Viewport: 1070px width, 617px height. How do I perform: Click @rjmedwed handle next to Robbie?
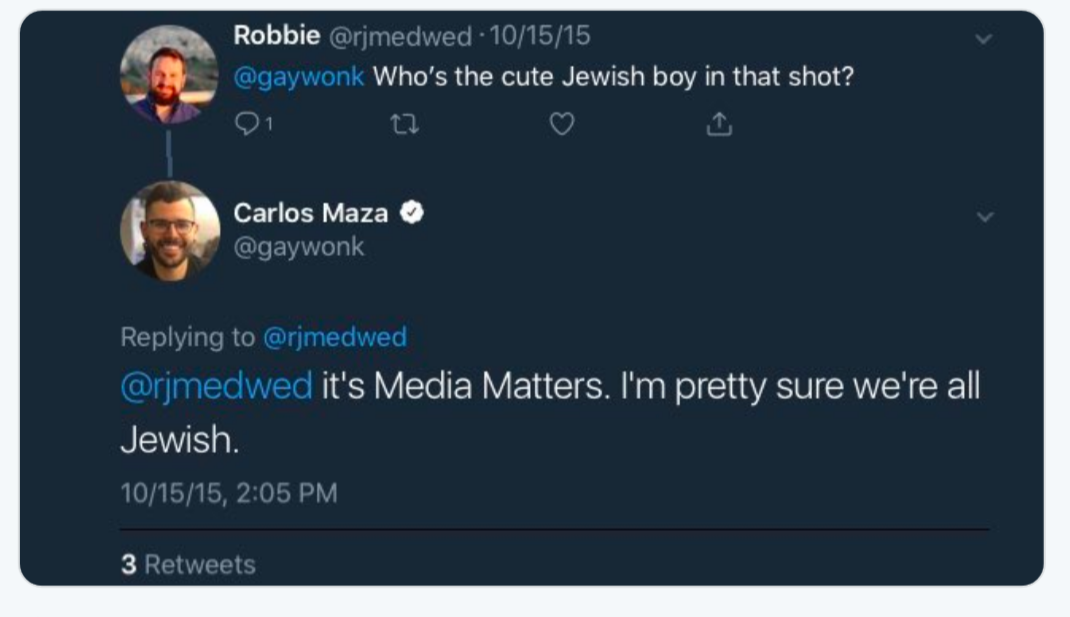click(399, 37)
